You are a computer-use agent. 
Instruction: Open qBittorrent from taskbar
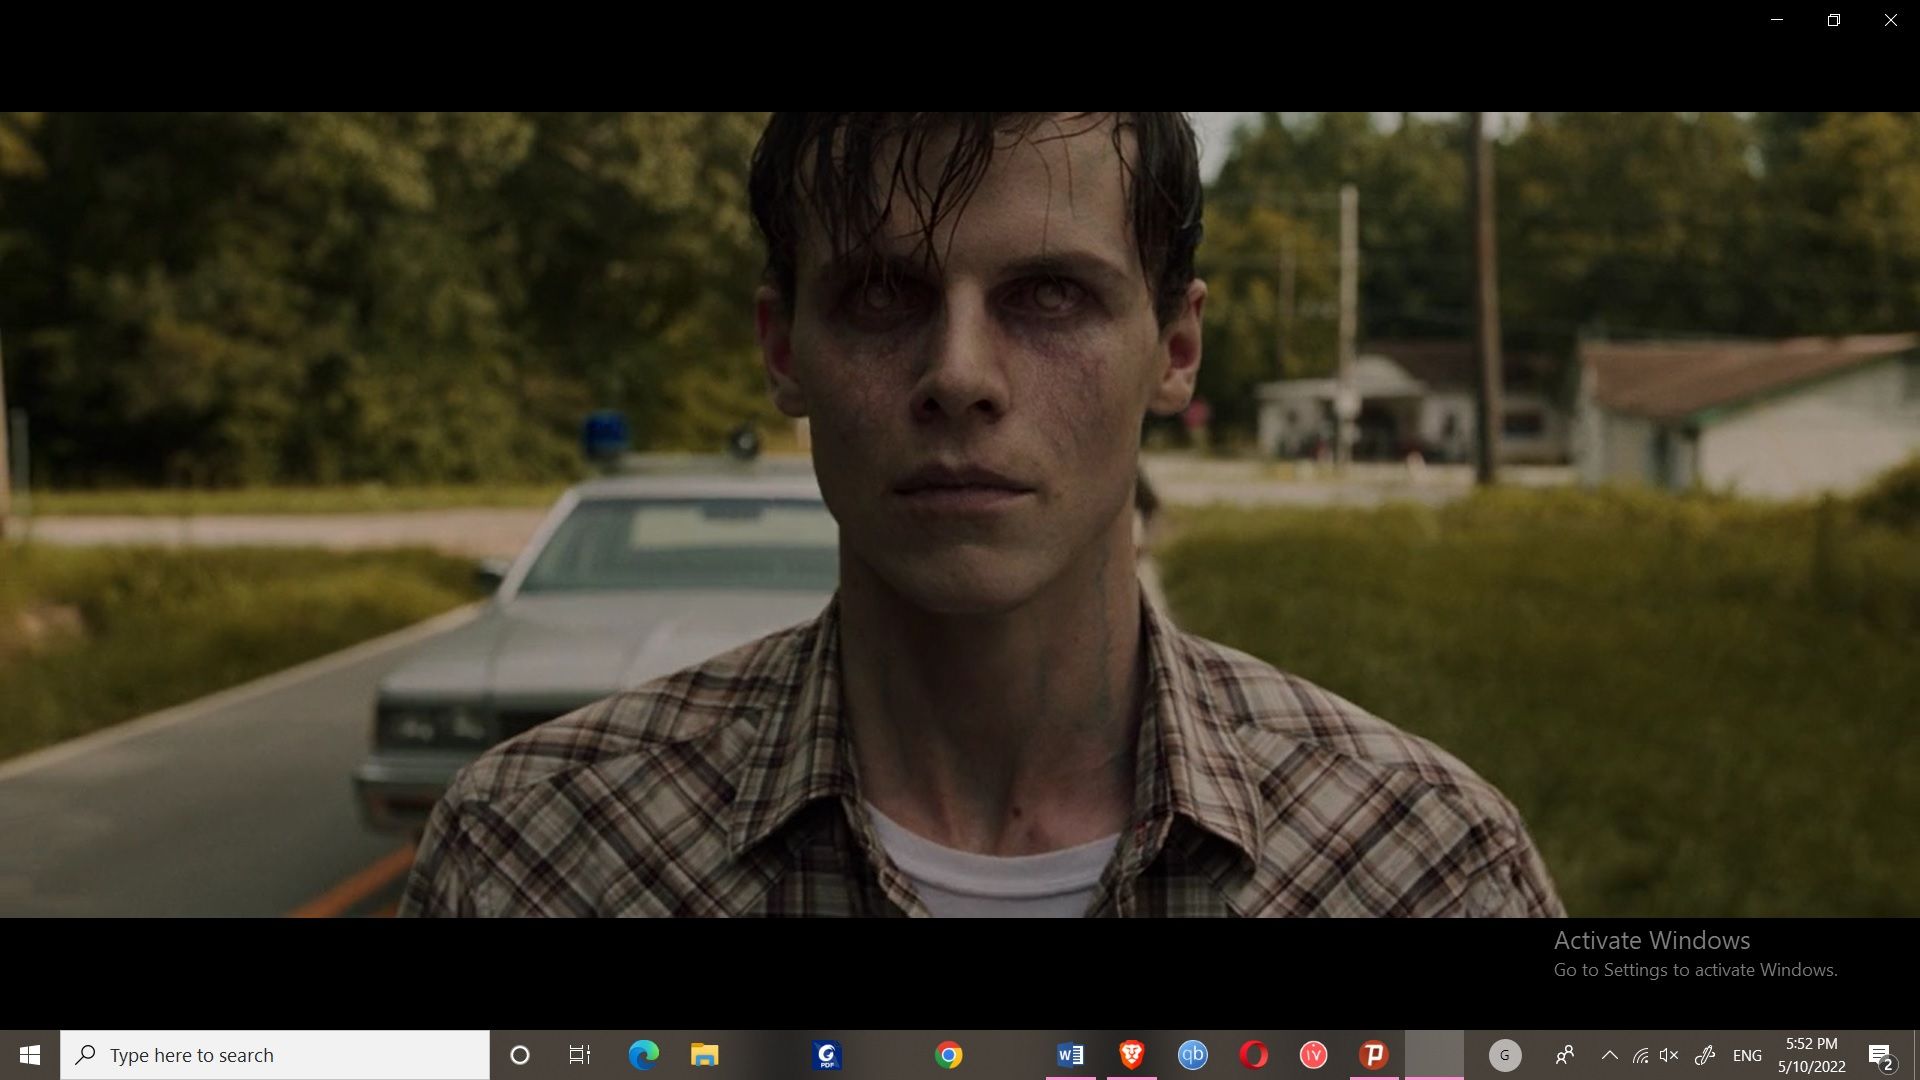(1192, 1055)
